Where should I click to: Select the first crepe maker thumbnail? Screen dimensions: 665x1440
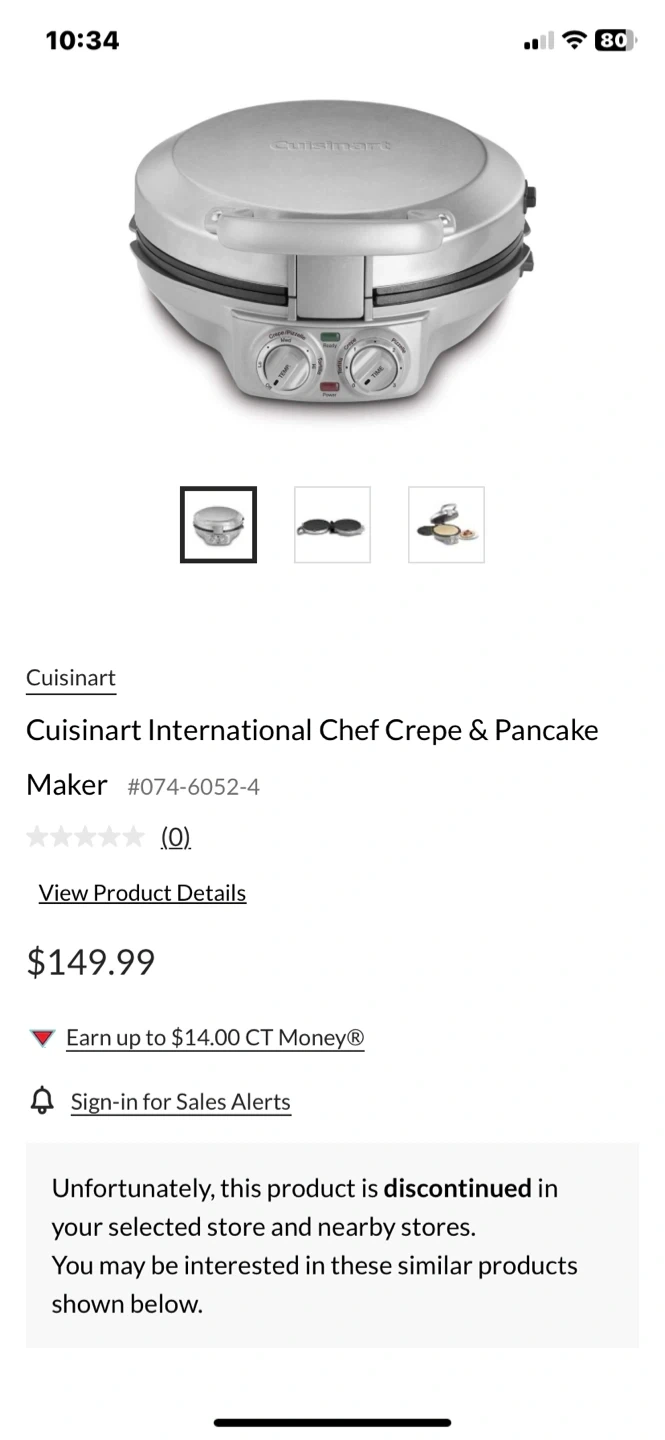coord(218,525)
